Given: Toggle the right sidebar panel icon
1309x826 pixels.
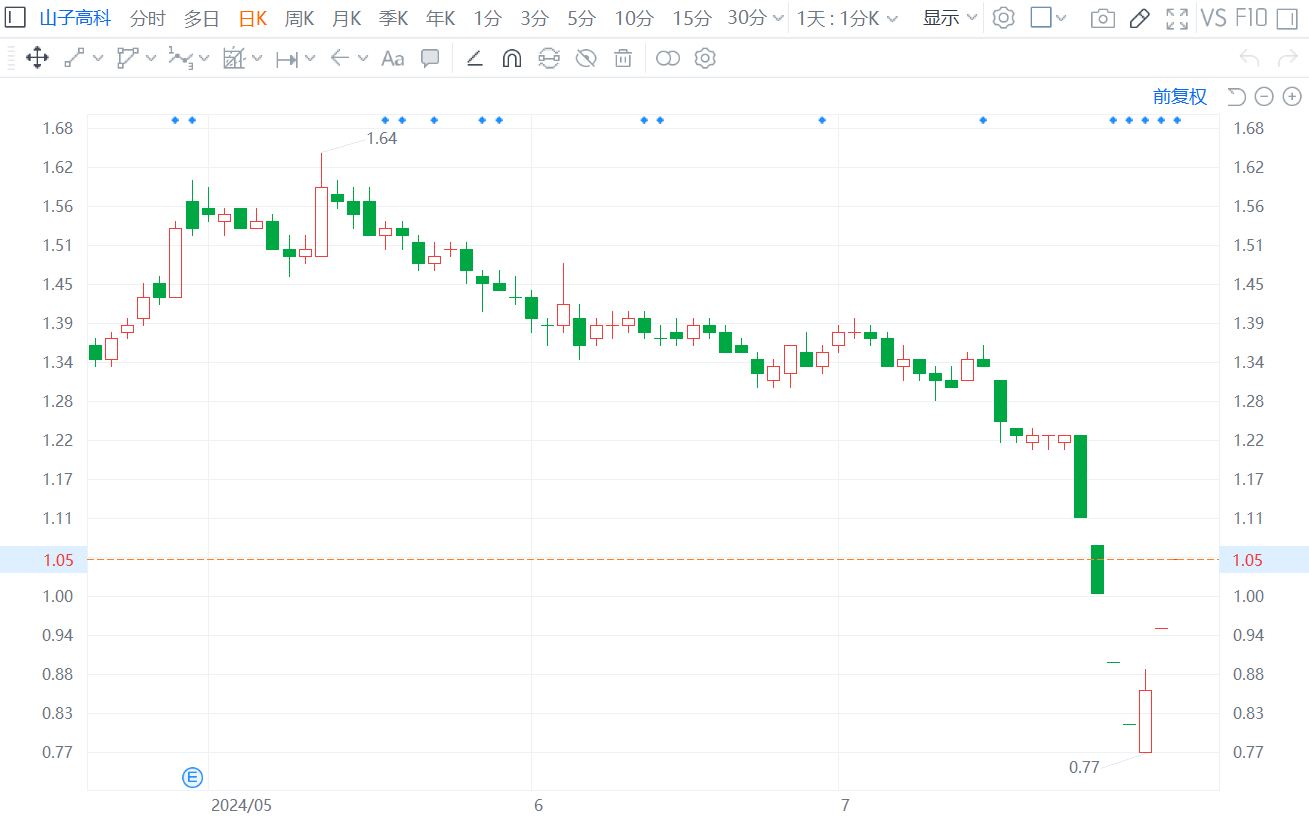Looking at the screenshot, I should 1286,18.
